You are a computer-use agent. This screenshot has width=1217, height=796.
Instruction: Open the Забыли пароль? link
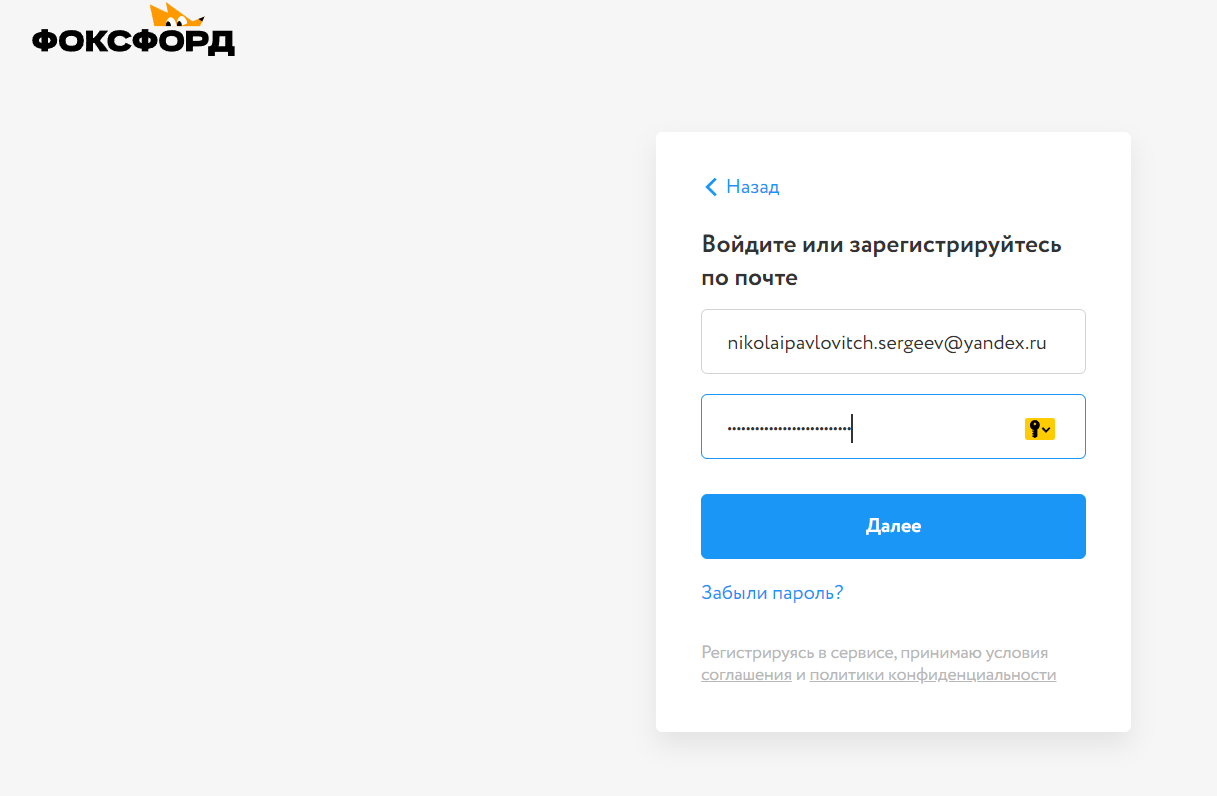click(x=772, y=593)
